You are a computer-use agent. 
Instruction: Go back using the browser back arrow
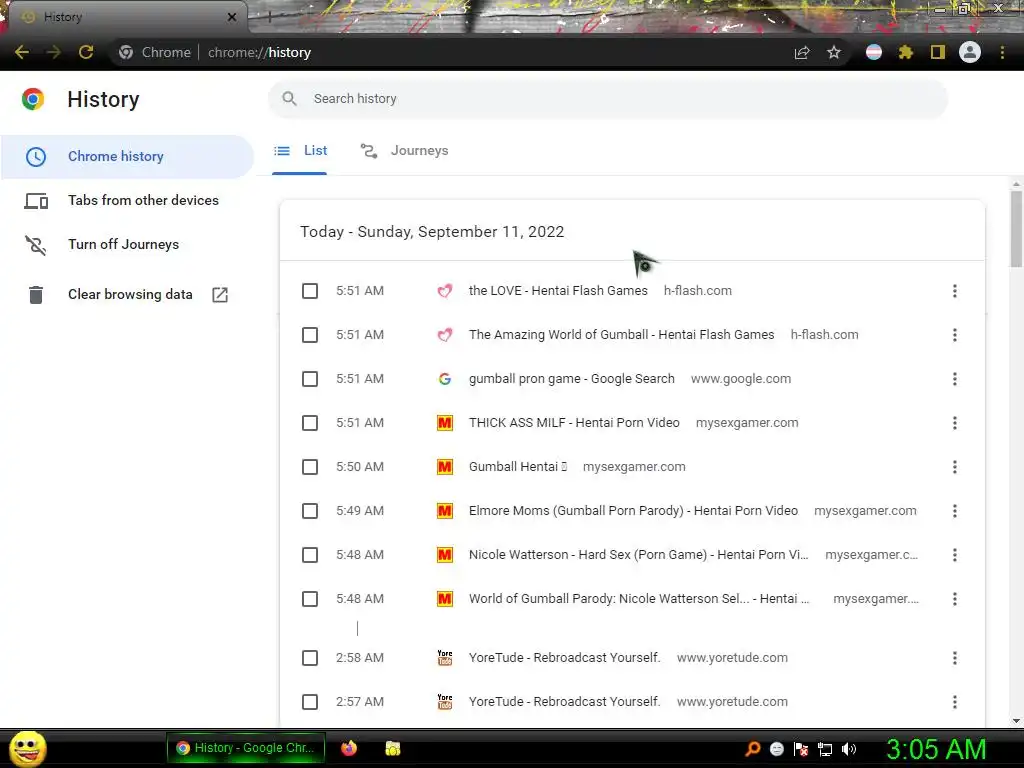pos(22,52)
